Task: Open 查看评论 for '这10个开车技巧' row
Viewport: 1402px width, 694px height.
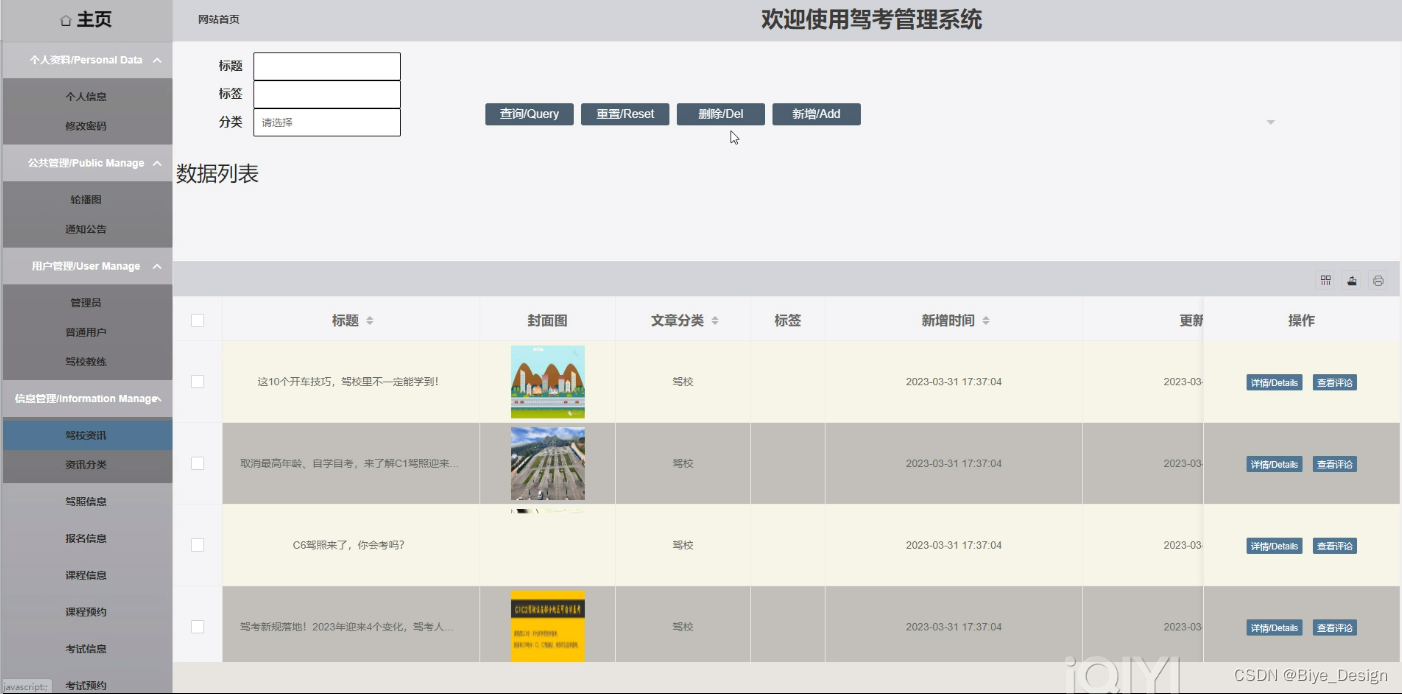Action: pyautogui.click(x=1335, y=383)
